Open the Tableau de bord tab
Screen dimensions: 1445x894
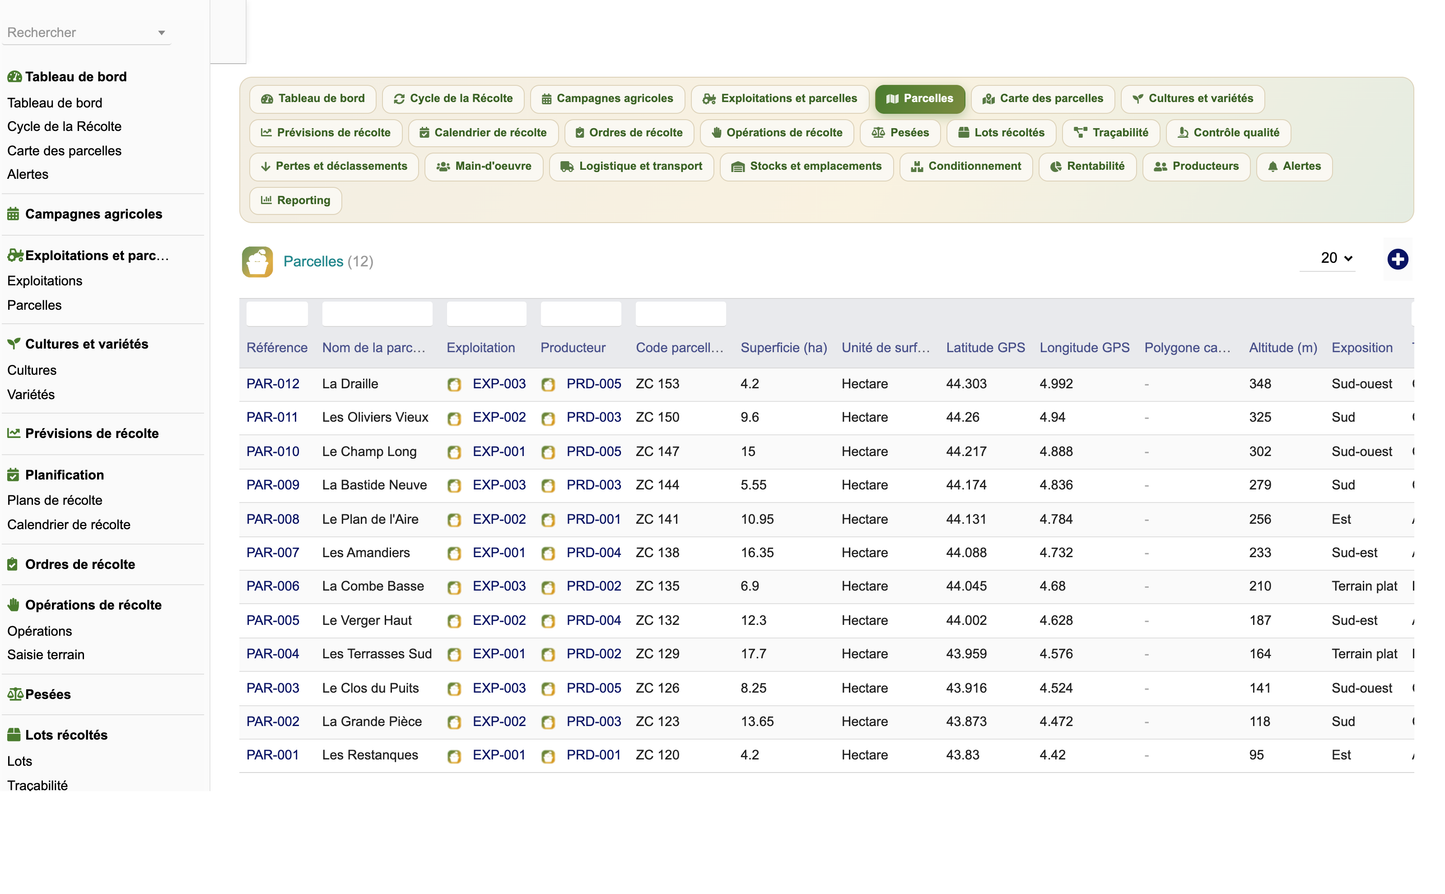[313, 99]
